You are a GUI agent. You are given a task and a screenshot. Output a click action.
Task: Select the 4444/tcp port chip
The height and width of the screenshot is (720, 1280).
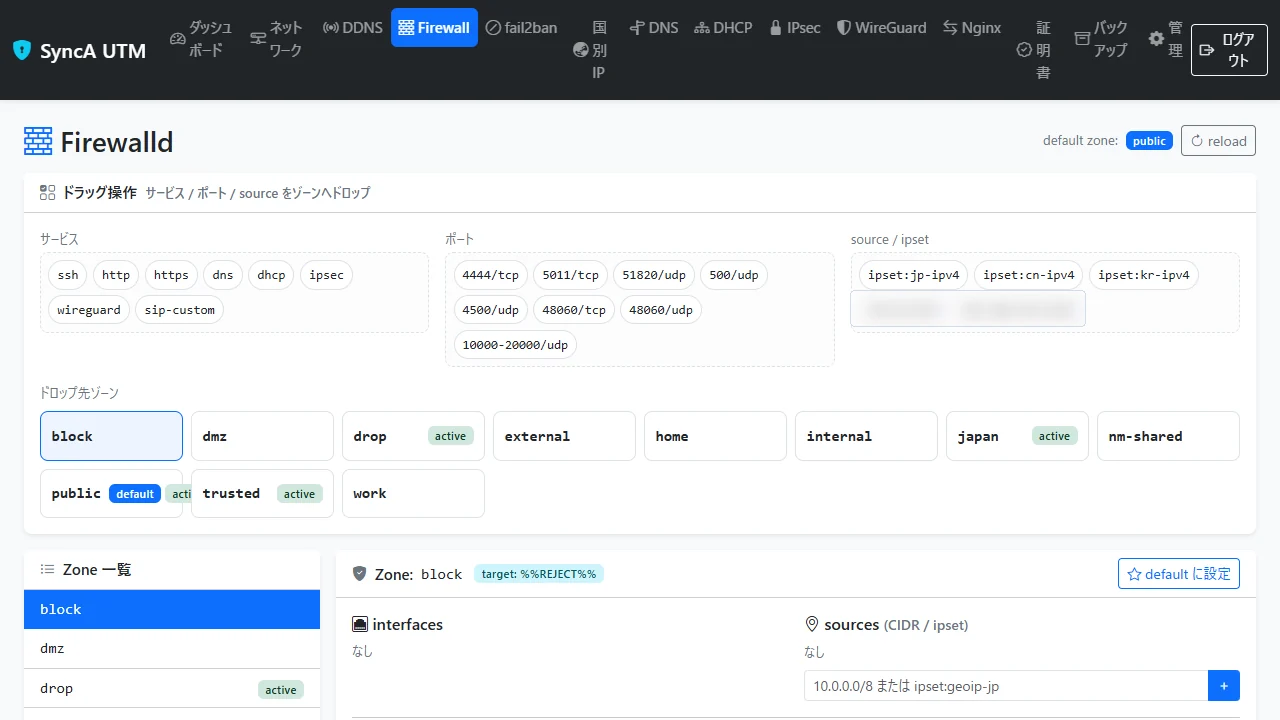point(490,275)
